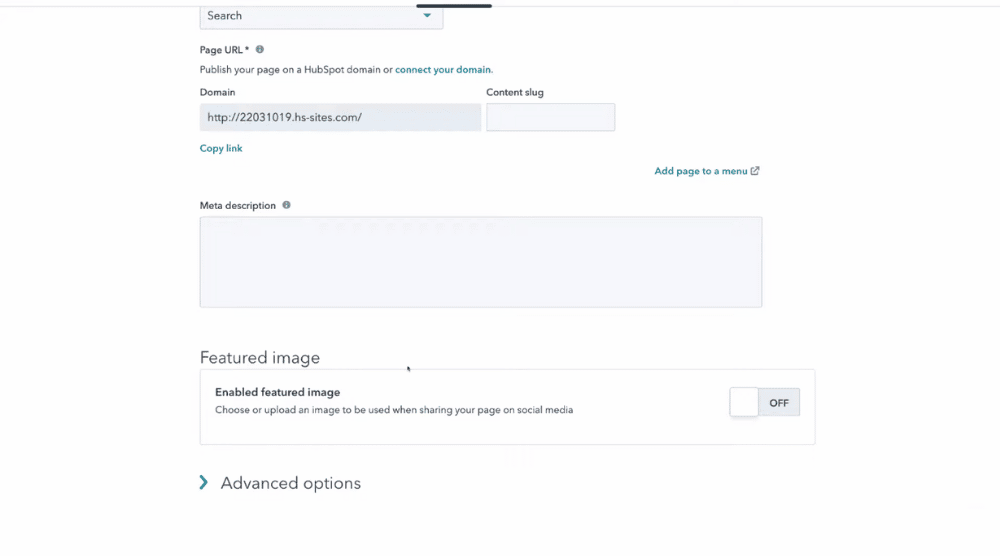Click the Enabled featured image title text
Viewport: 1000px width, 556px height.
coord(277,392)
